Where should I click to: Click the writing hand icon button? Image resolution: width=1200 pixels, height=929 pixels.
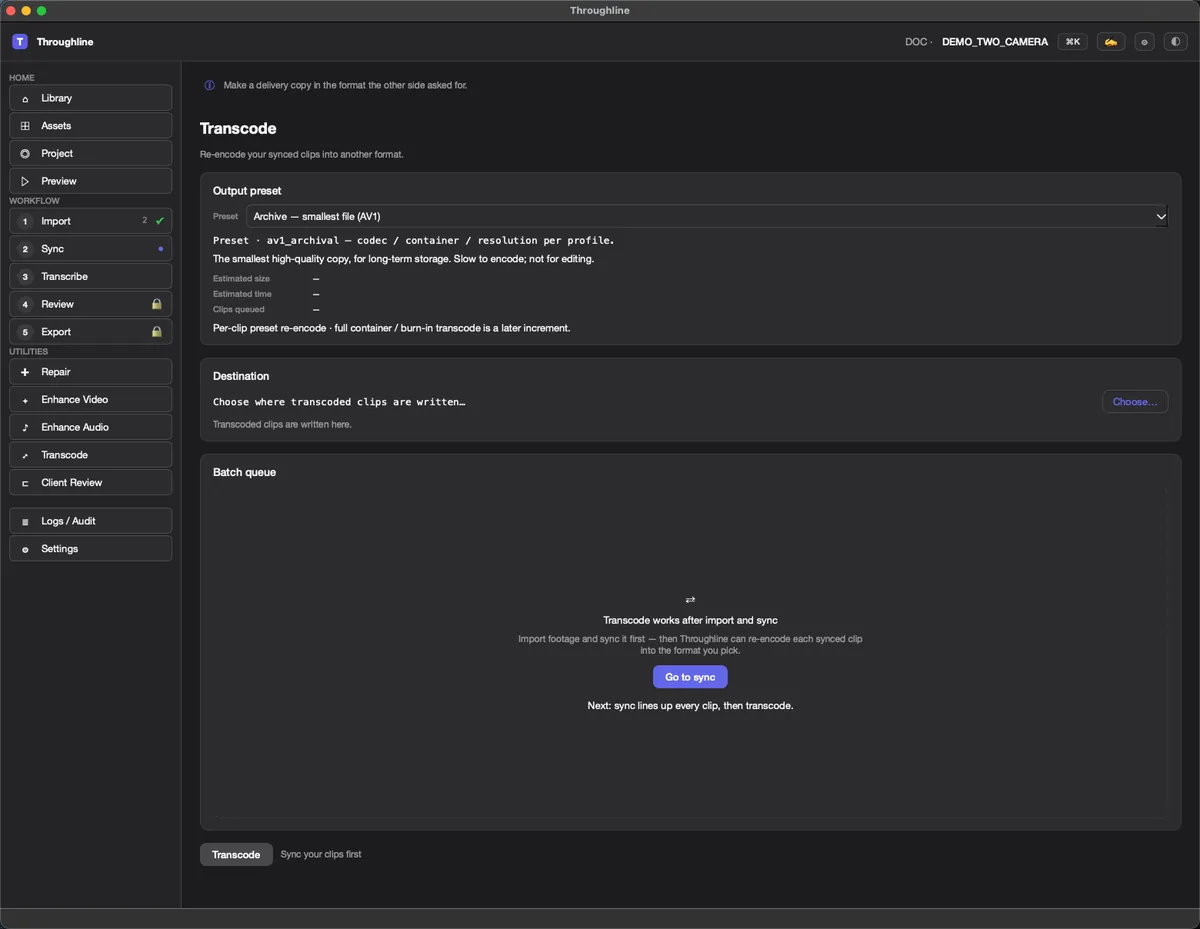point(1111,42)
